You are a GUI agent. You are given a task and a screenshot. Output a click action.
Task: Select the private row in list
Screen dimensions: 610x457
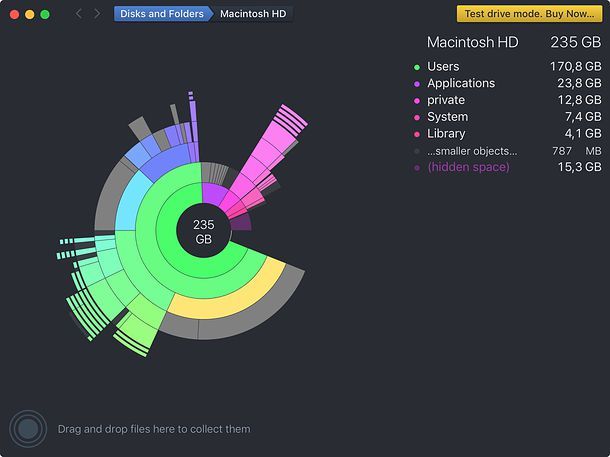pos(507,100)
